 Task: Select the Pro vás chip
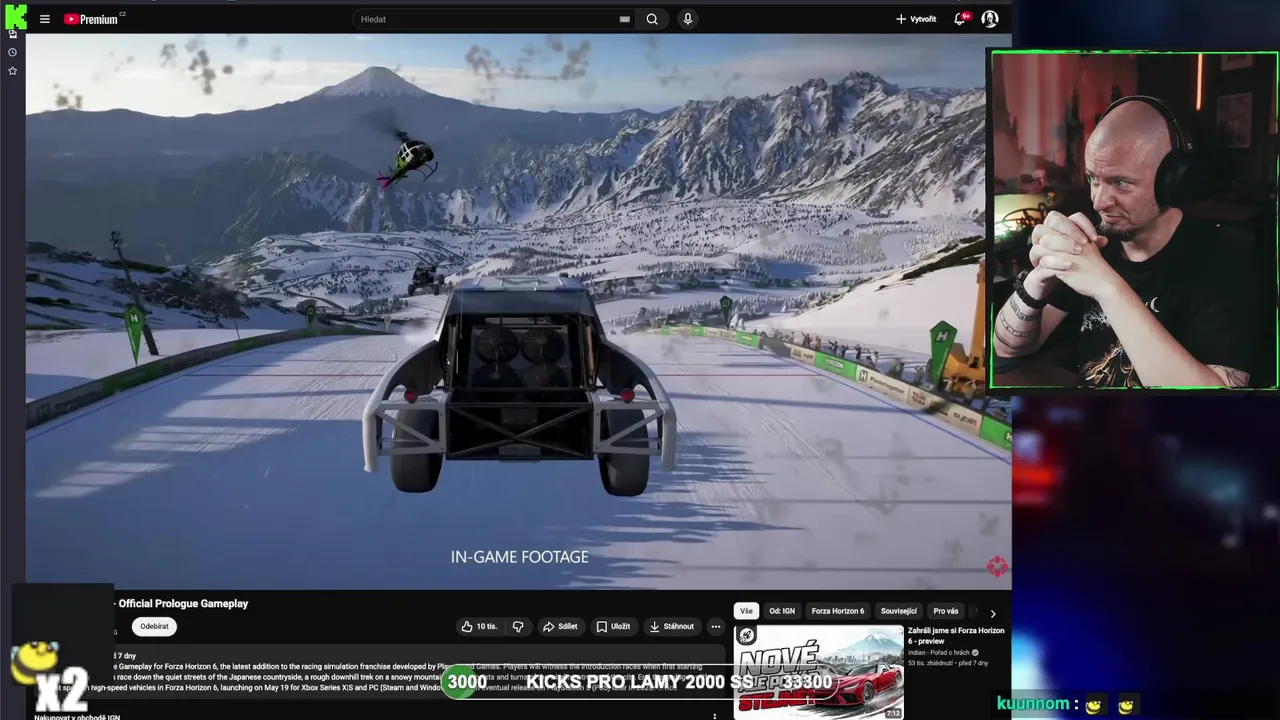coord(945,611)
